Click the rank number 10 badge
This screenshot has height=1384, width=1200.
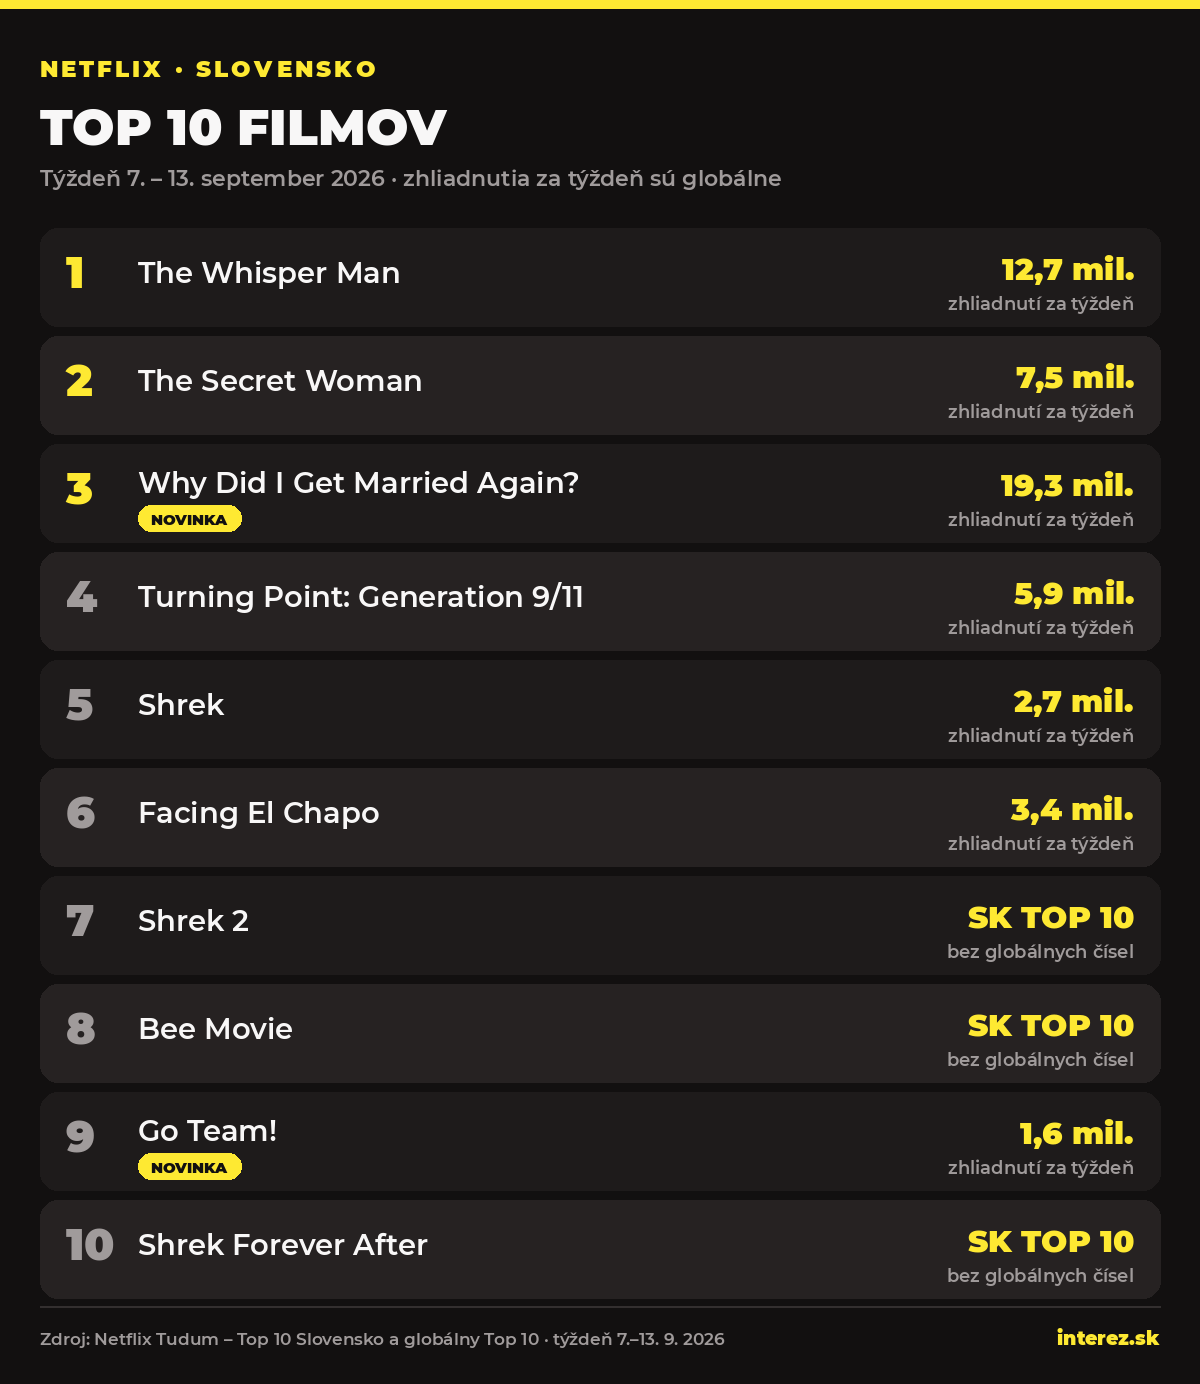pyautogui.click(x=90, y=1245)
